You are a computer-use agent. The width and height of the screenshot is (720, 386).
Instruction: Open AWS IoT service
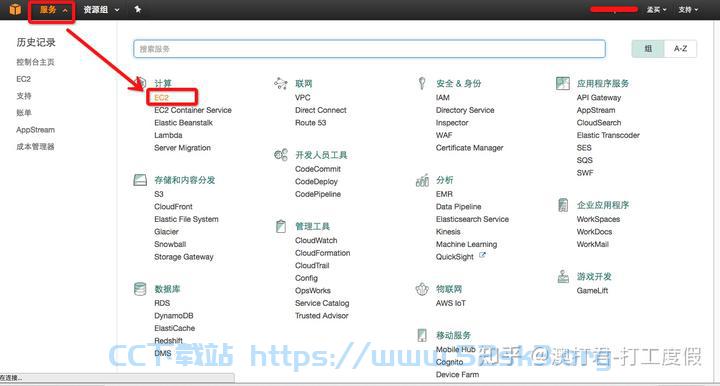[450, 303]
